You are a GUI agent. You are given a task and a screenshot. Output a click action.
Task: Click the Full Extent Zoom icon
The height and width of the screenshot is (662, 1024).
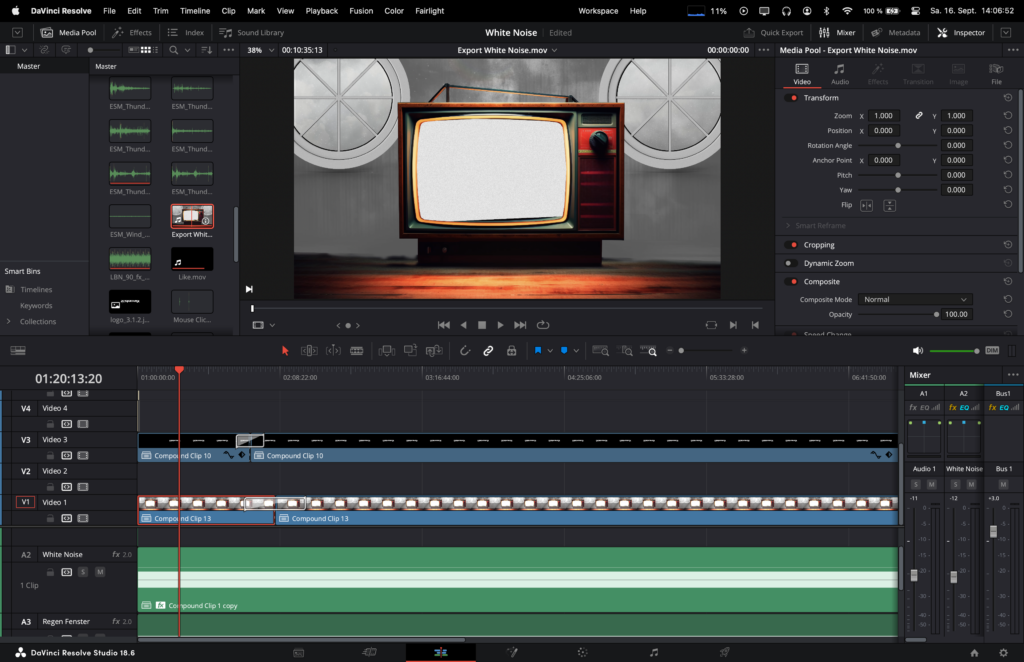click(x=600, y=351)
